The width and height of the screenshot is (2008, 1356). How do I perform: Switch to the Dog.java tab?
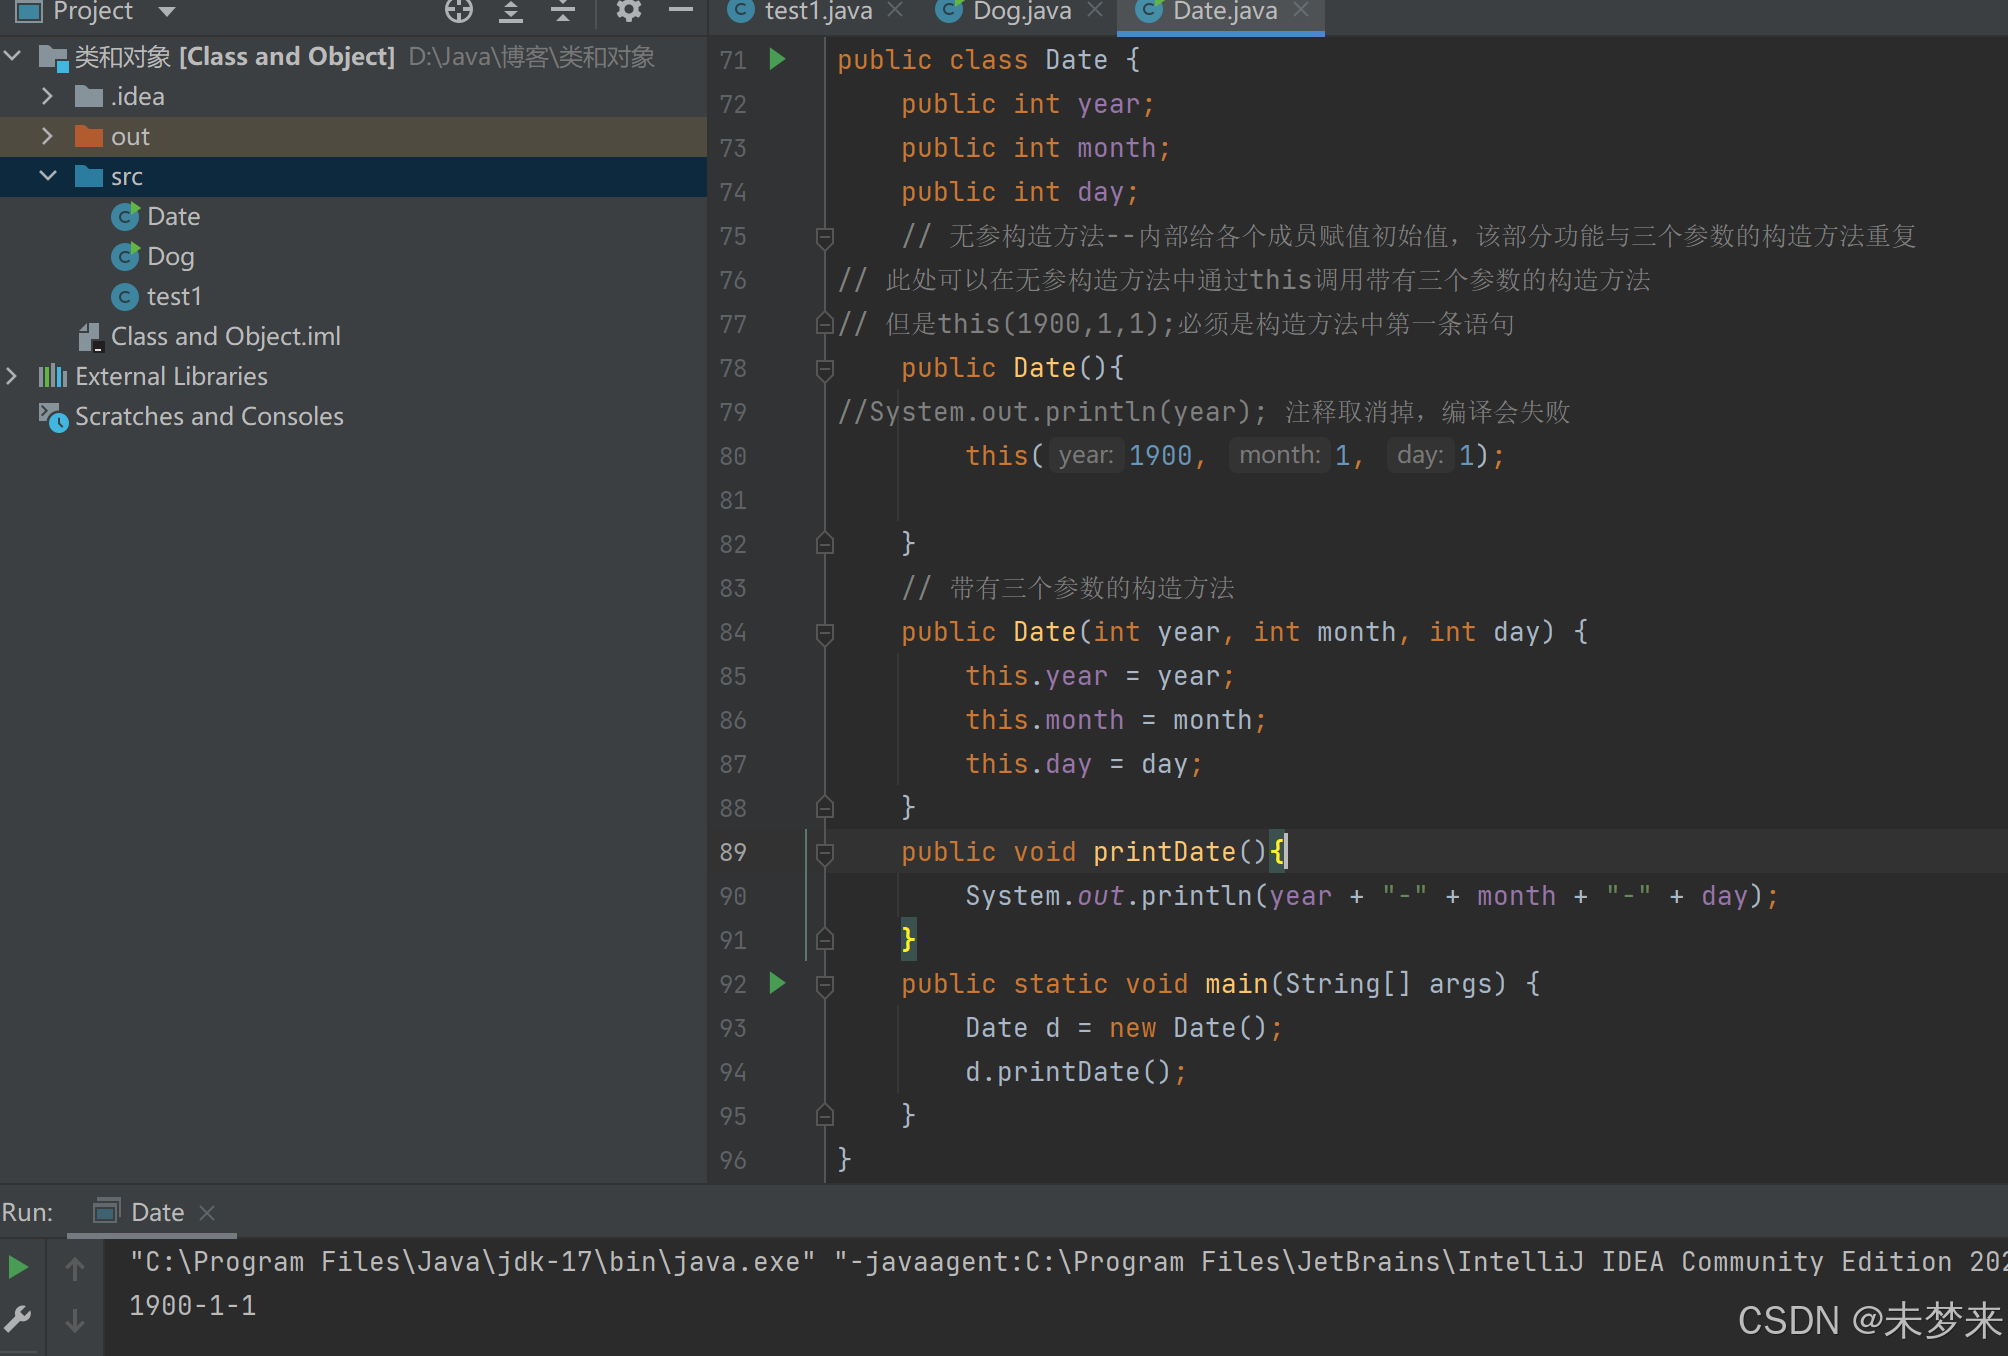point(1021,12)
